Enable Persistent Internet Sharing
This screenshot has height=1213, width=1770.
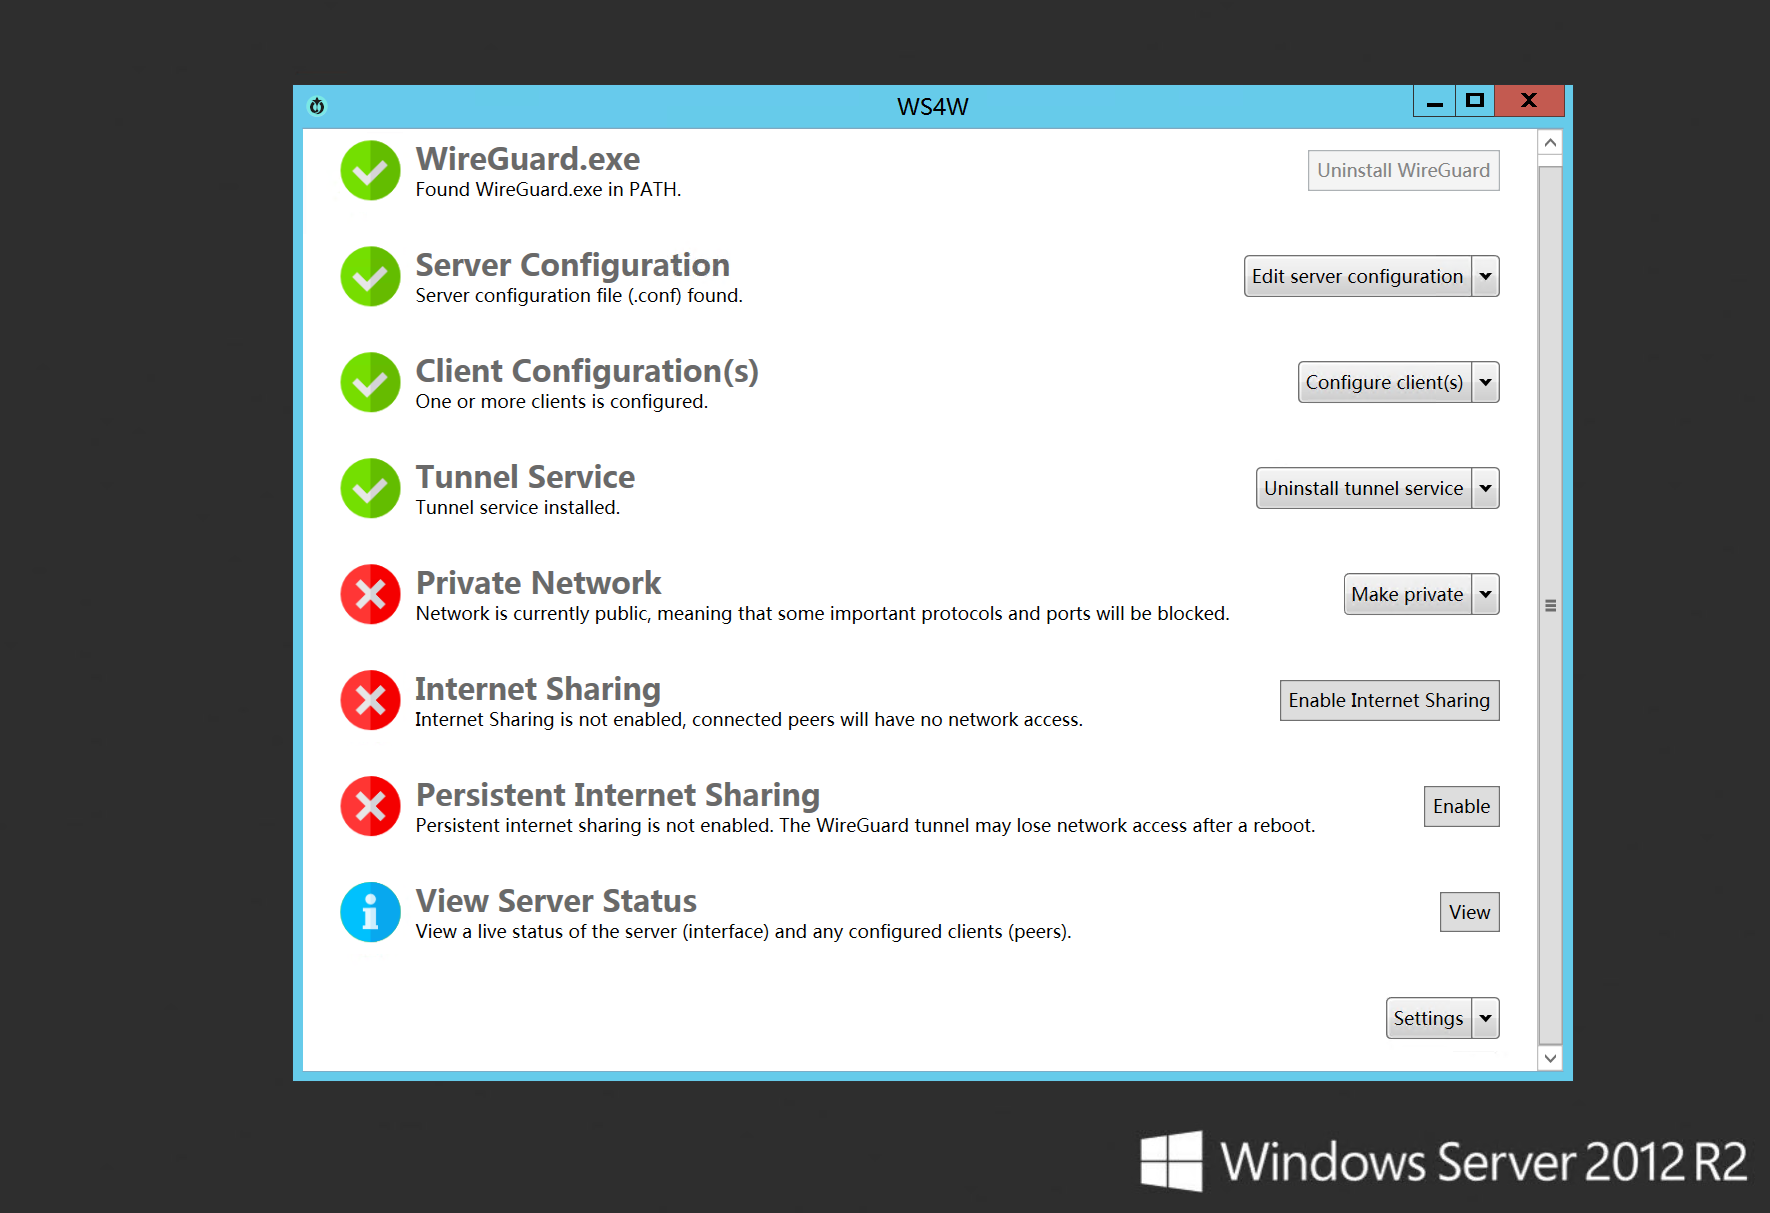[x=1461, y=807]
